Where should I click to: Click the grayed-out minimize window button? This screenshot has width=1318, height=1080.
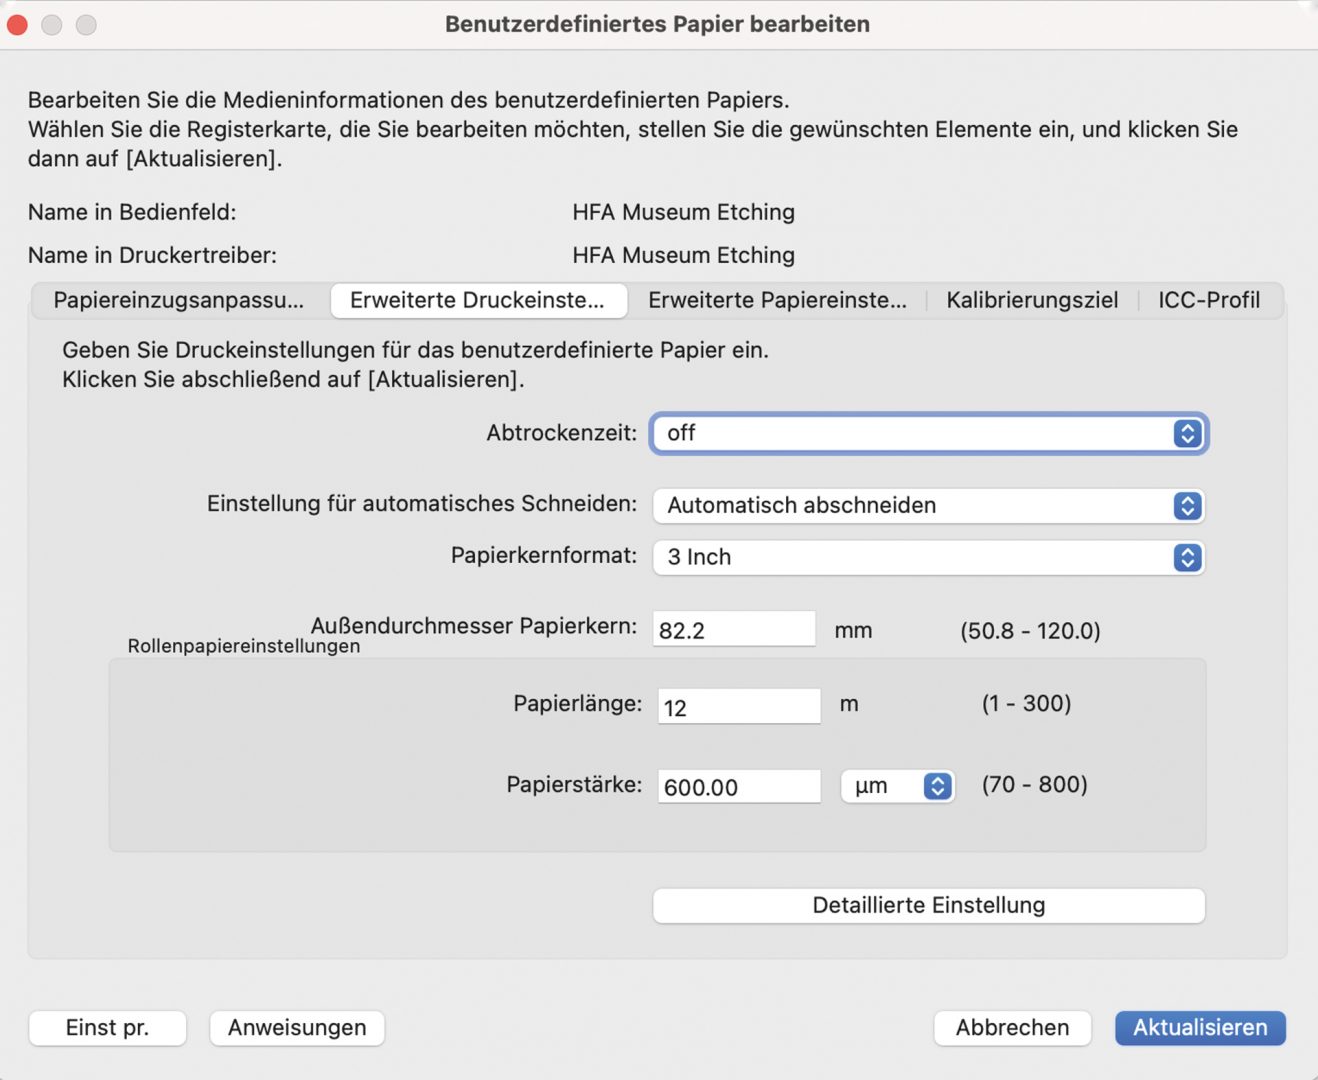52,24
